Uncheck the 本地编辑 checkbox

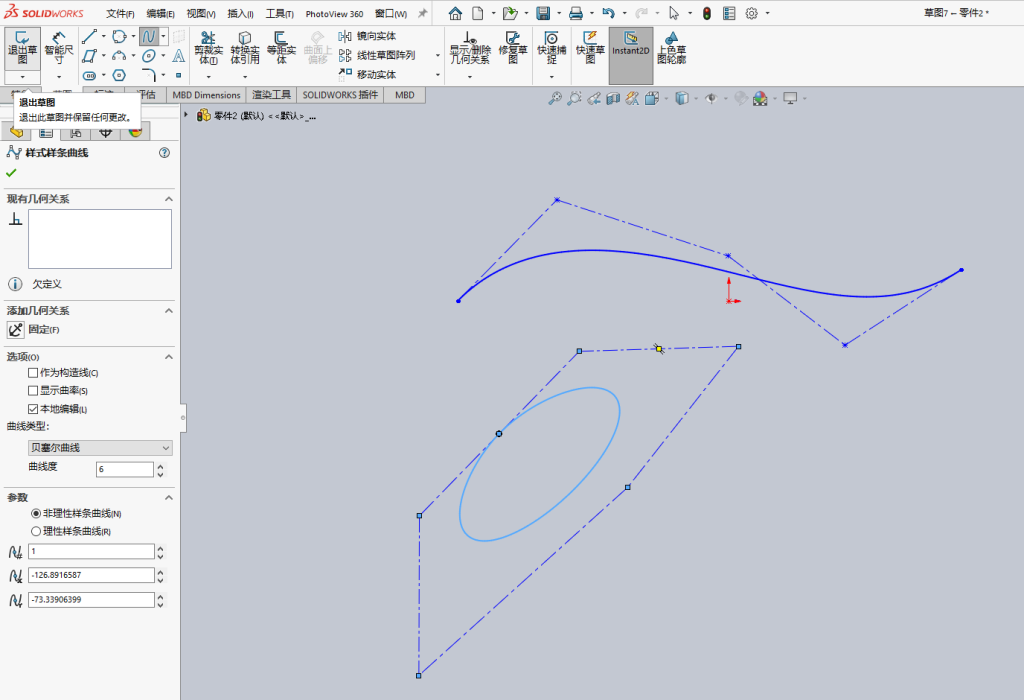click(33, 409)
